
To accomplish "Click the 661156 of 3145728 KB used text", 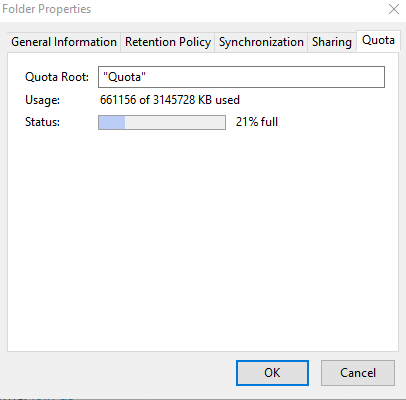I will coord(170,100).
